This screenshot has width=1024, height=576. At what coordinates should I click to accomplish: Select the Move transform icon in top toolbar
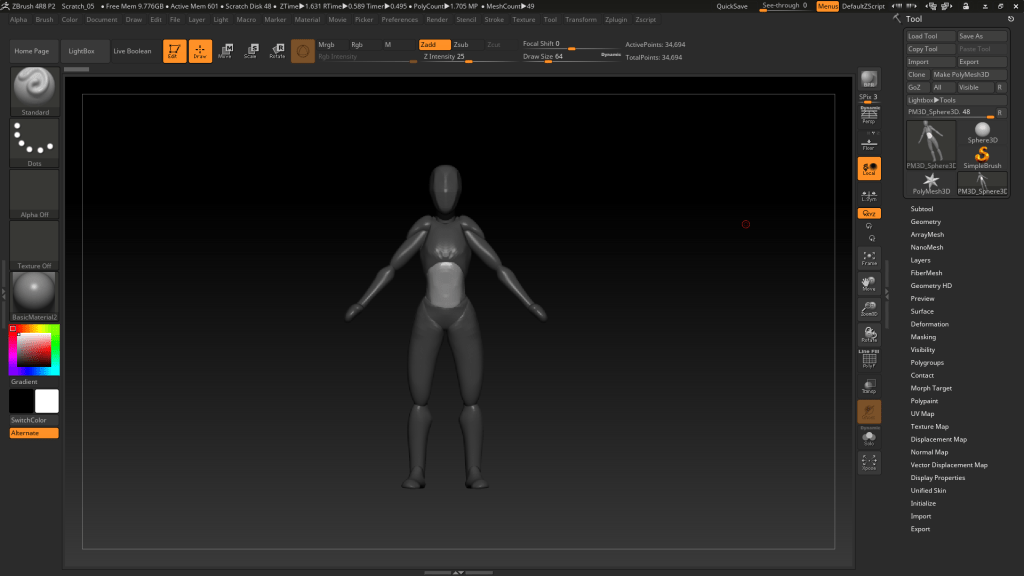tap(225, 51)
